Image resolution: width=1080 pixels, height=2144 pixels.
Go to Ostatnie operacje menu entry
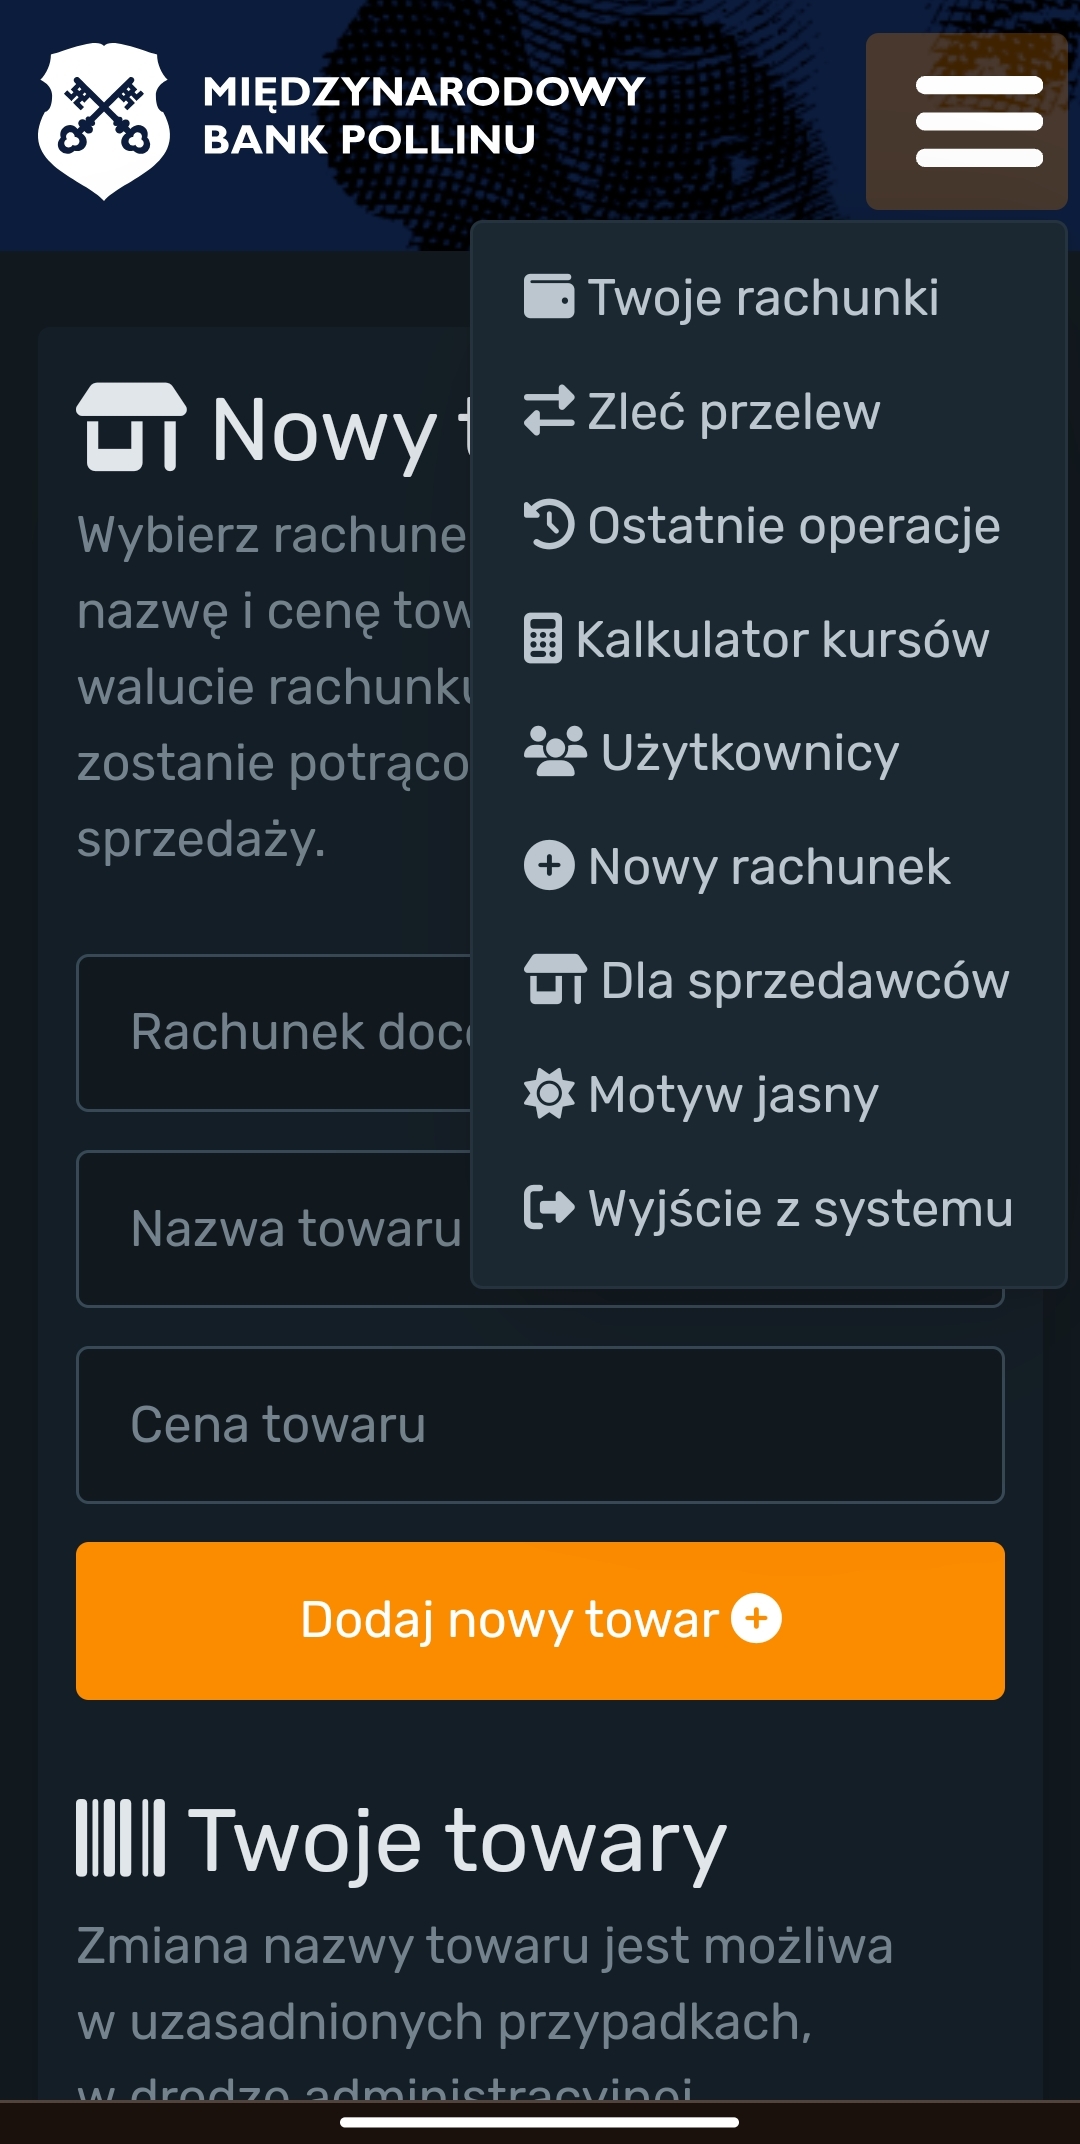793,525
